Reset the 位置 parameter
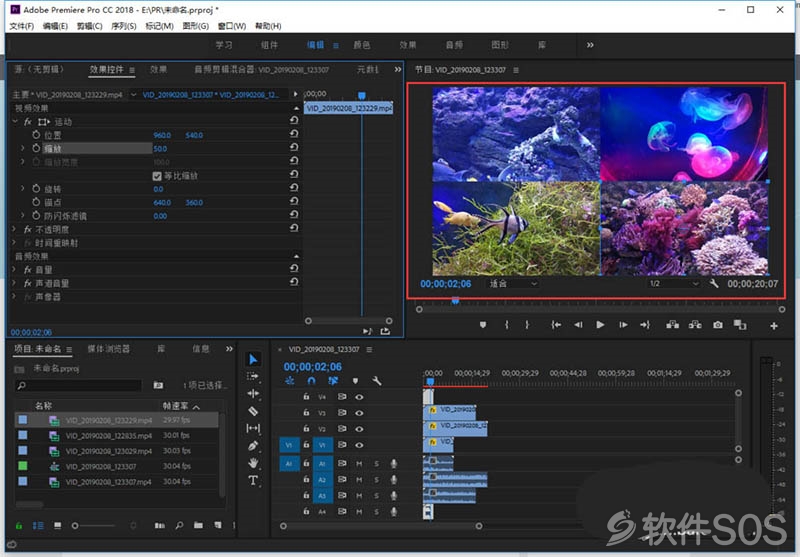 [x=294, y=135]
